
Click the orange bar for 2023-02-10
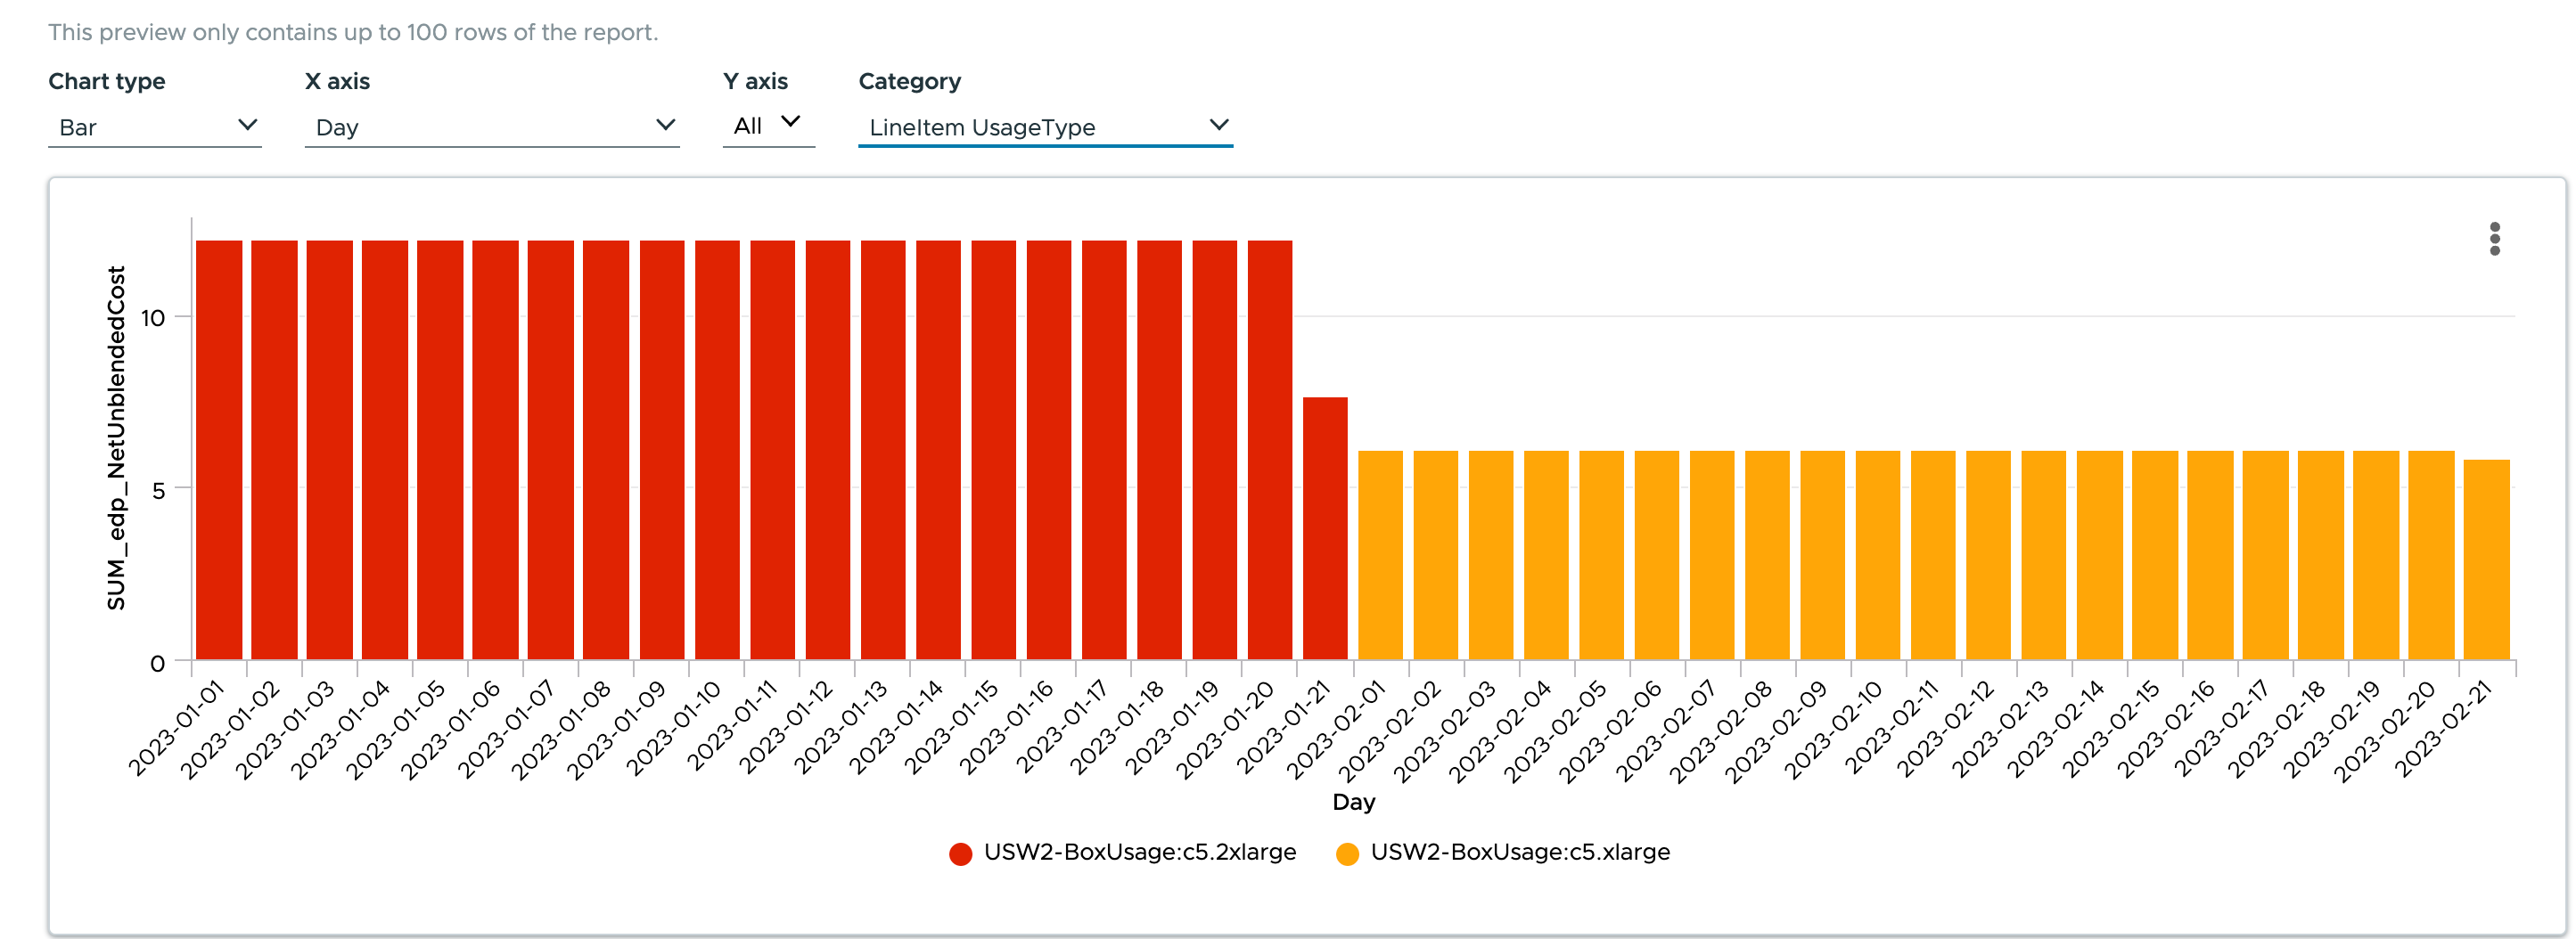tap(1878, 556)
